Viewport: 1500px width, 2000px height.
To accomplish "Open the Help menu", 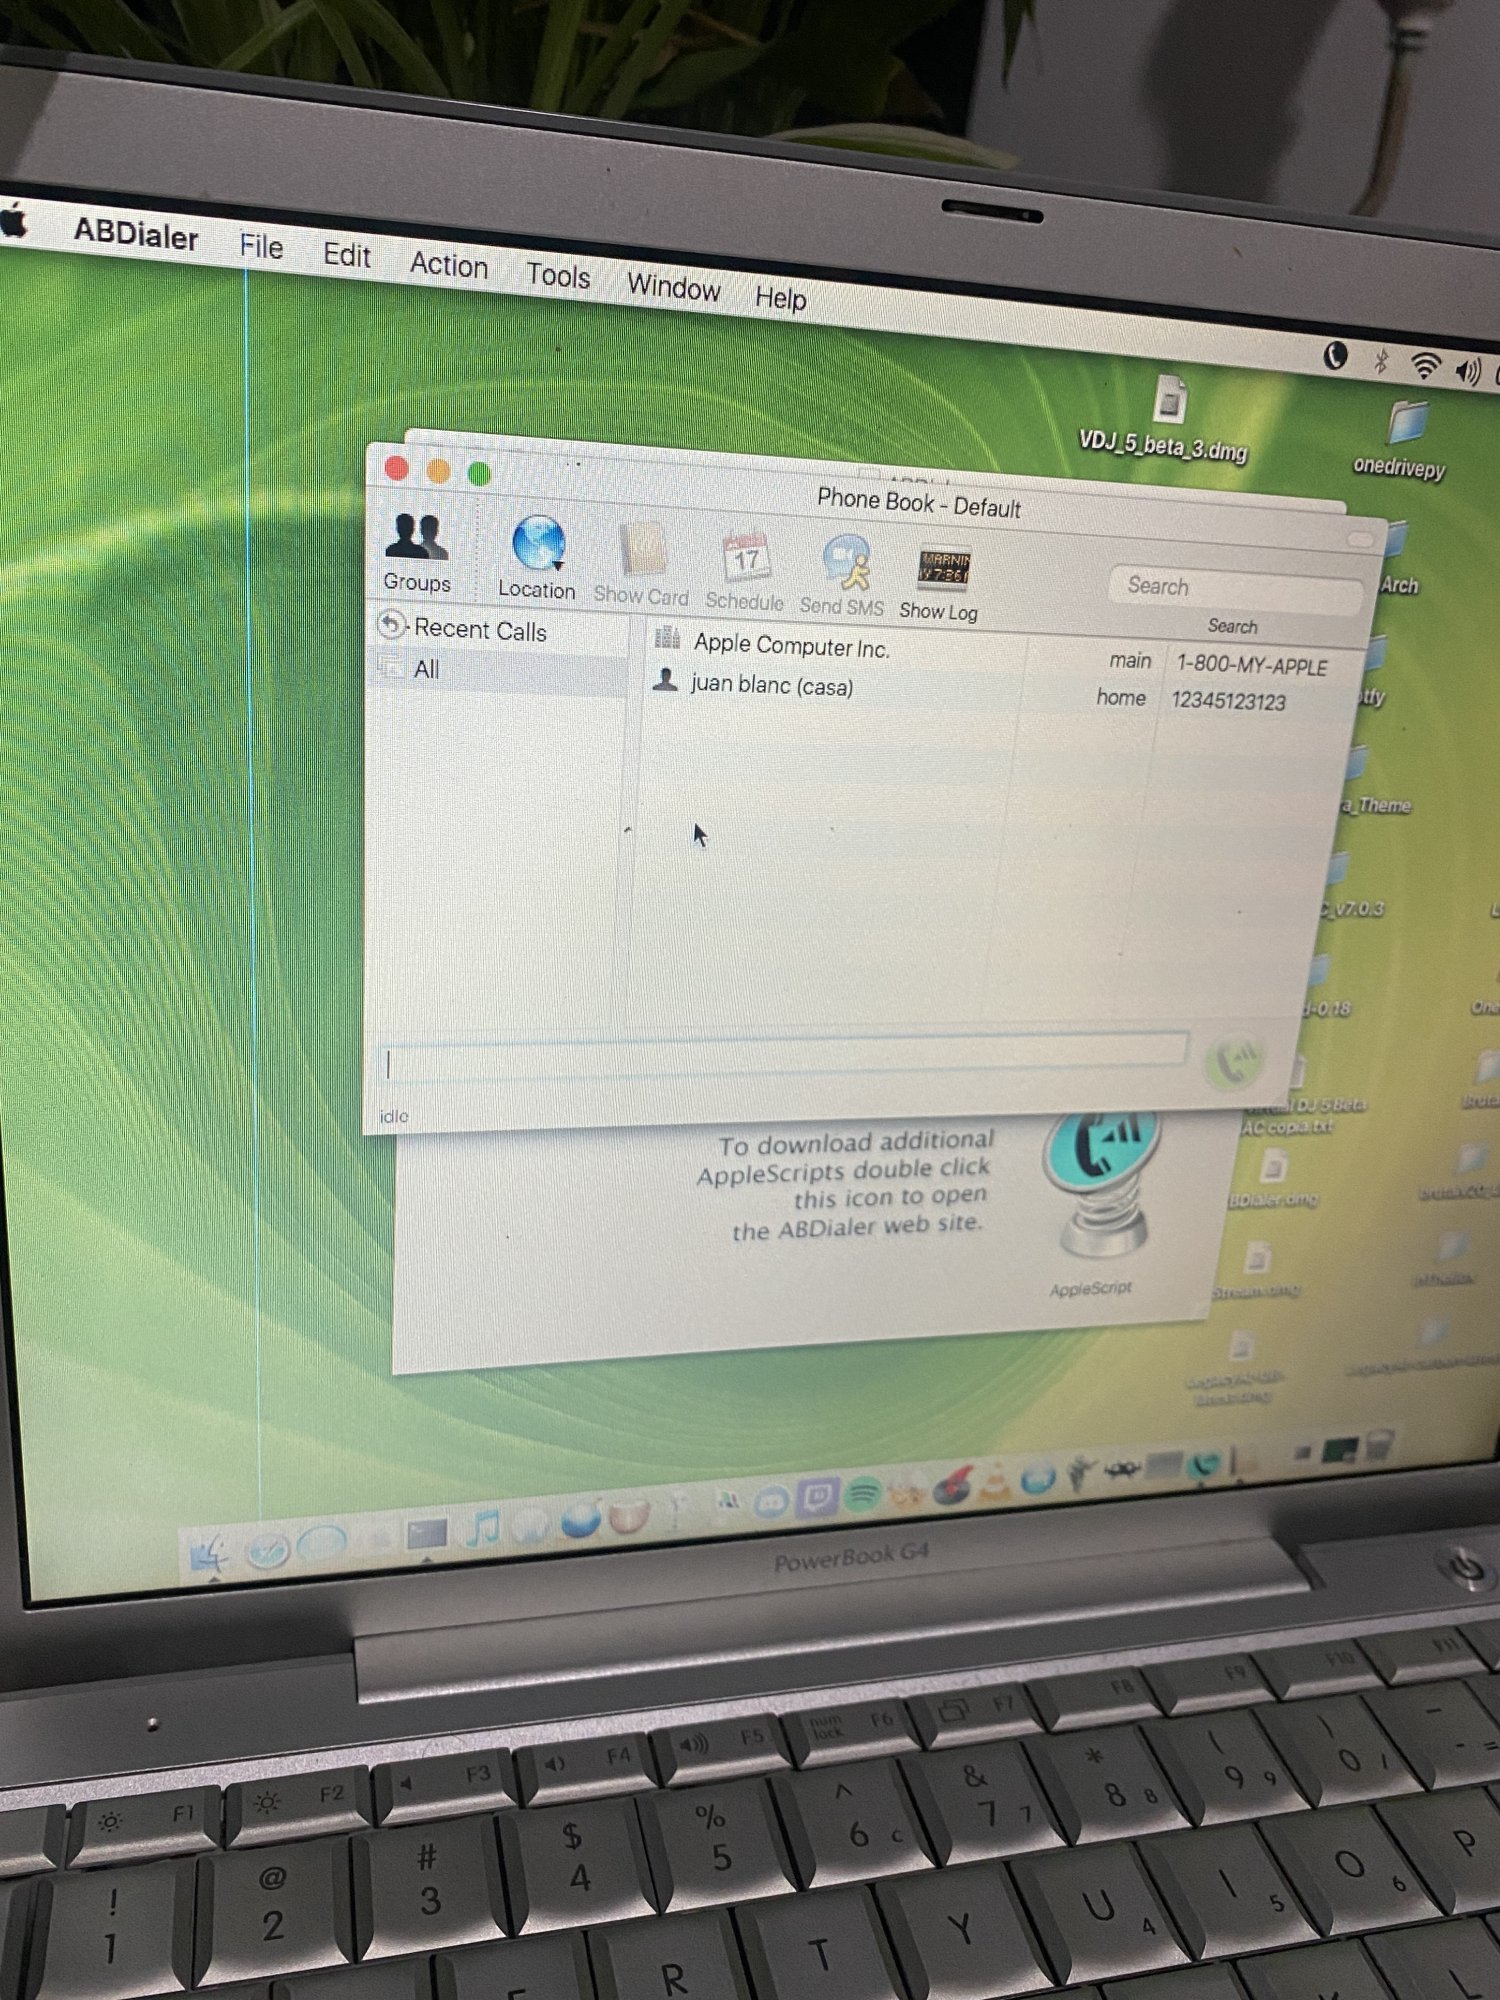I will coord(781,297).
